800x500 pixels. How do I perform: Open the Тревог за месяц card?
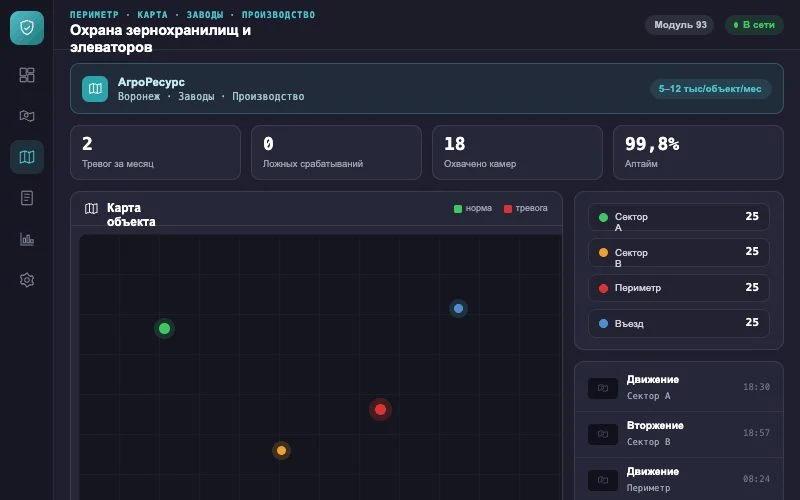pyautogui.click(x=155, y=152)
